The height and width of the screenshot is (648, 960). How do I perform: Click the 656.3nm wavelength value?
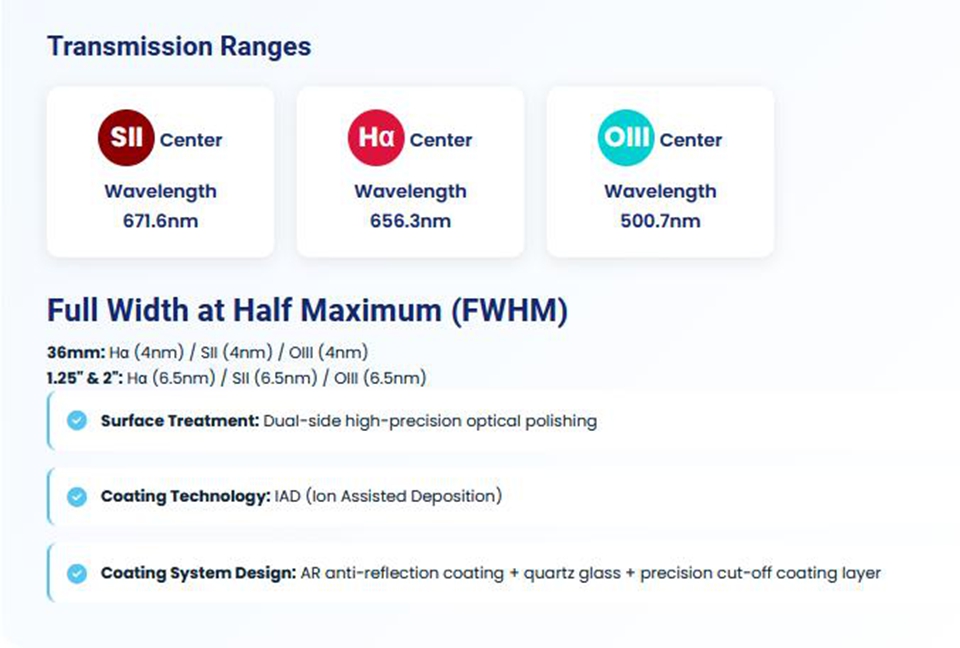(410, 221)
